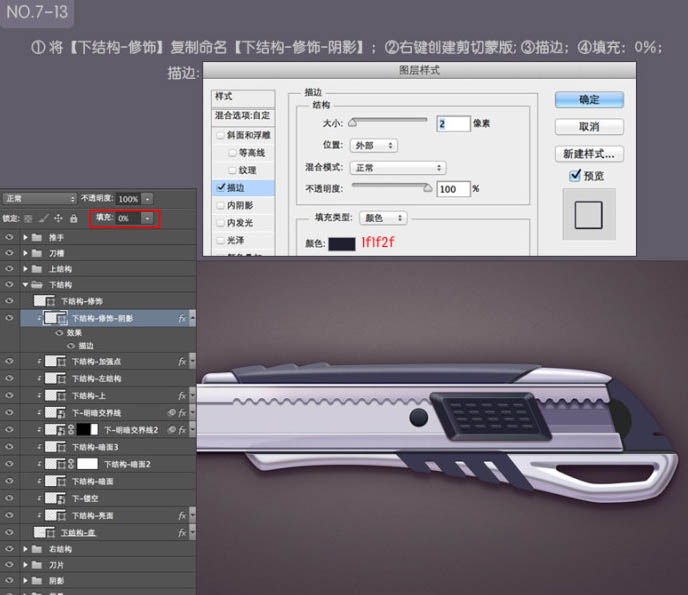Select the black-white mask thumbnail of 下-明暗交界线2
Viewport: 688px width, 595px height.
coord(87,430)
